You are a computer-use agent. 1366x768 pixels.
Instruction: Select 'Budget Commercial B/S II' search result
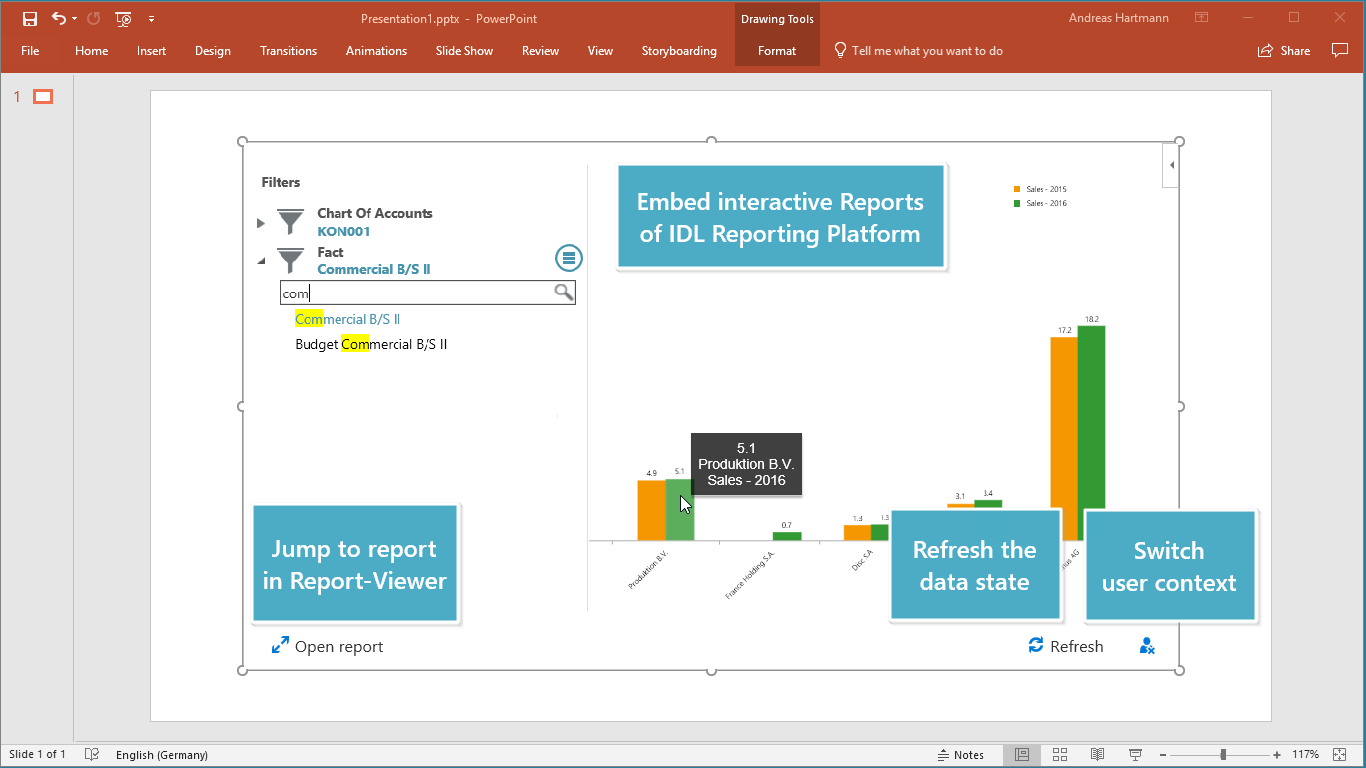pos(371,344)
